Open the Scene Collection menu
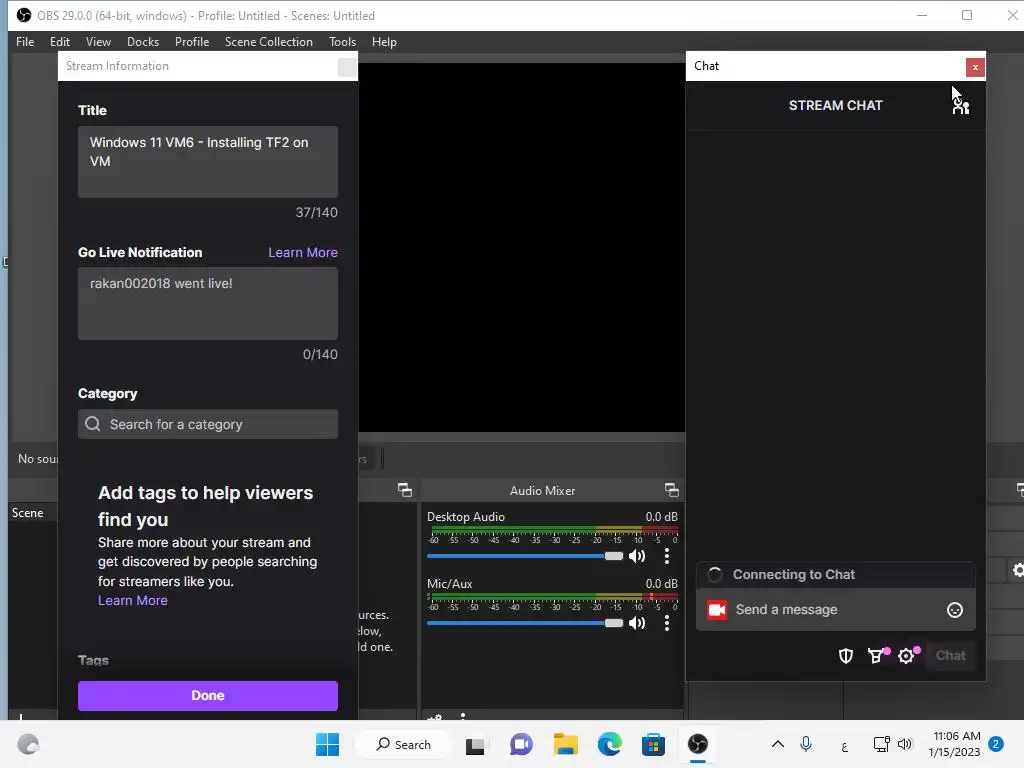 pyautogui.click(x=268, y=42)
